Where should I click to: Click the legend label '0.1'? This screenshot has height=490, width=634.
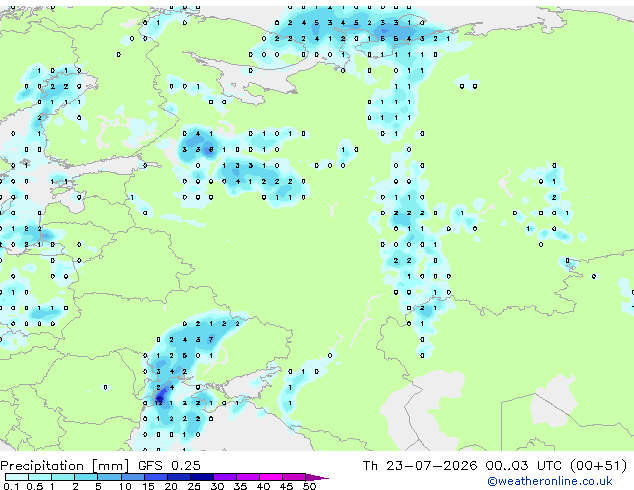click(11, 486)
